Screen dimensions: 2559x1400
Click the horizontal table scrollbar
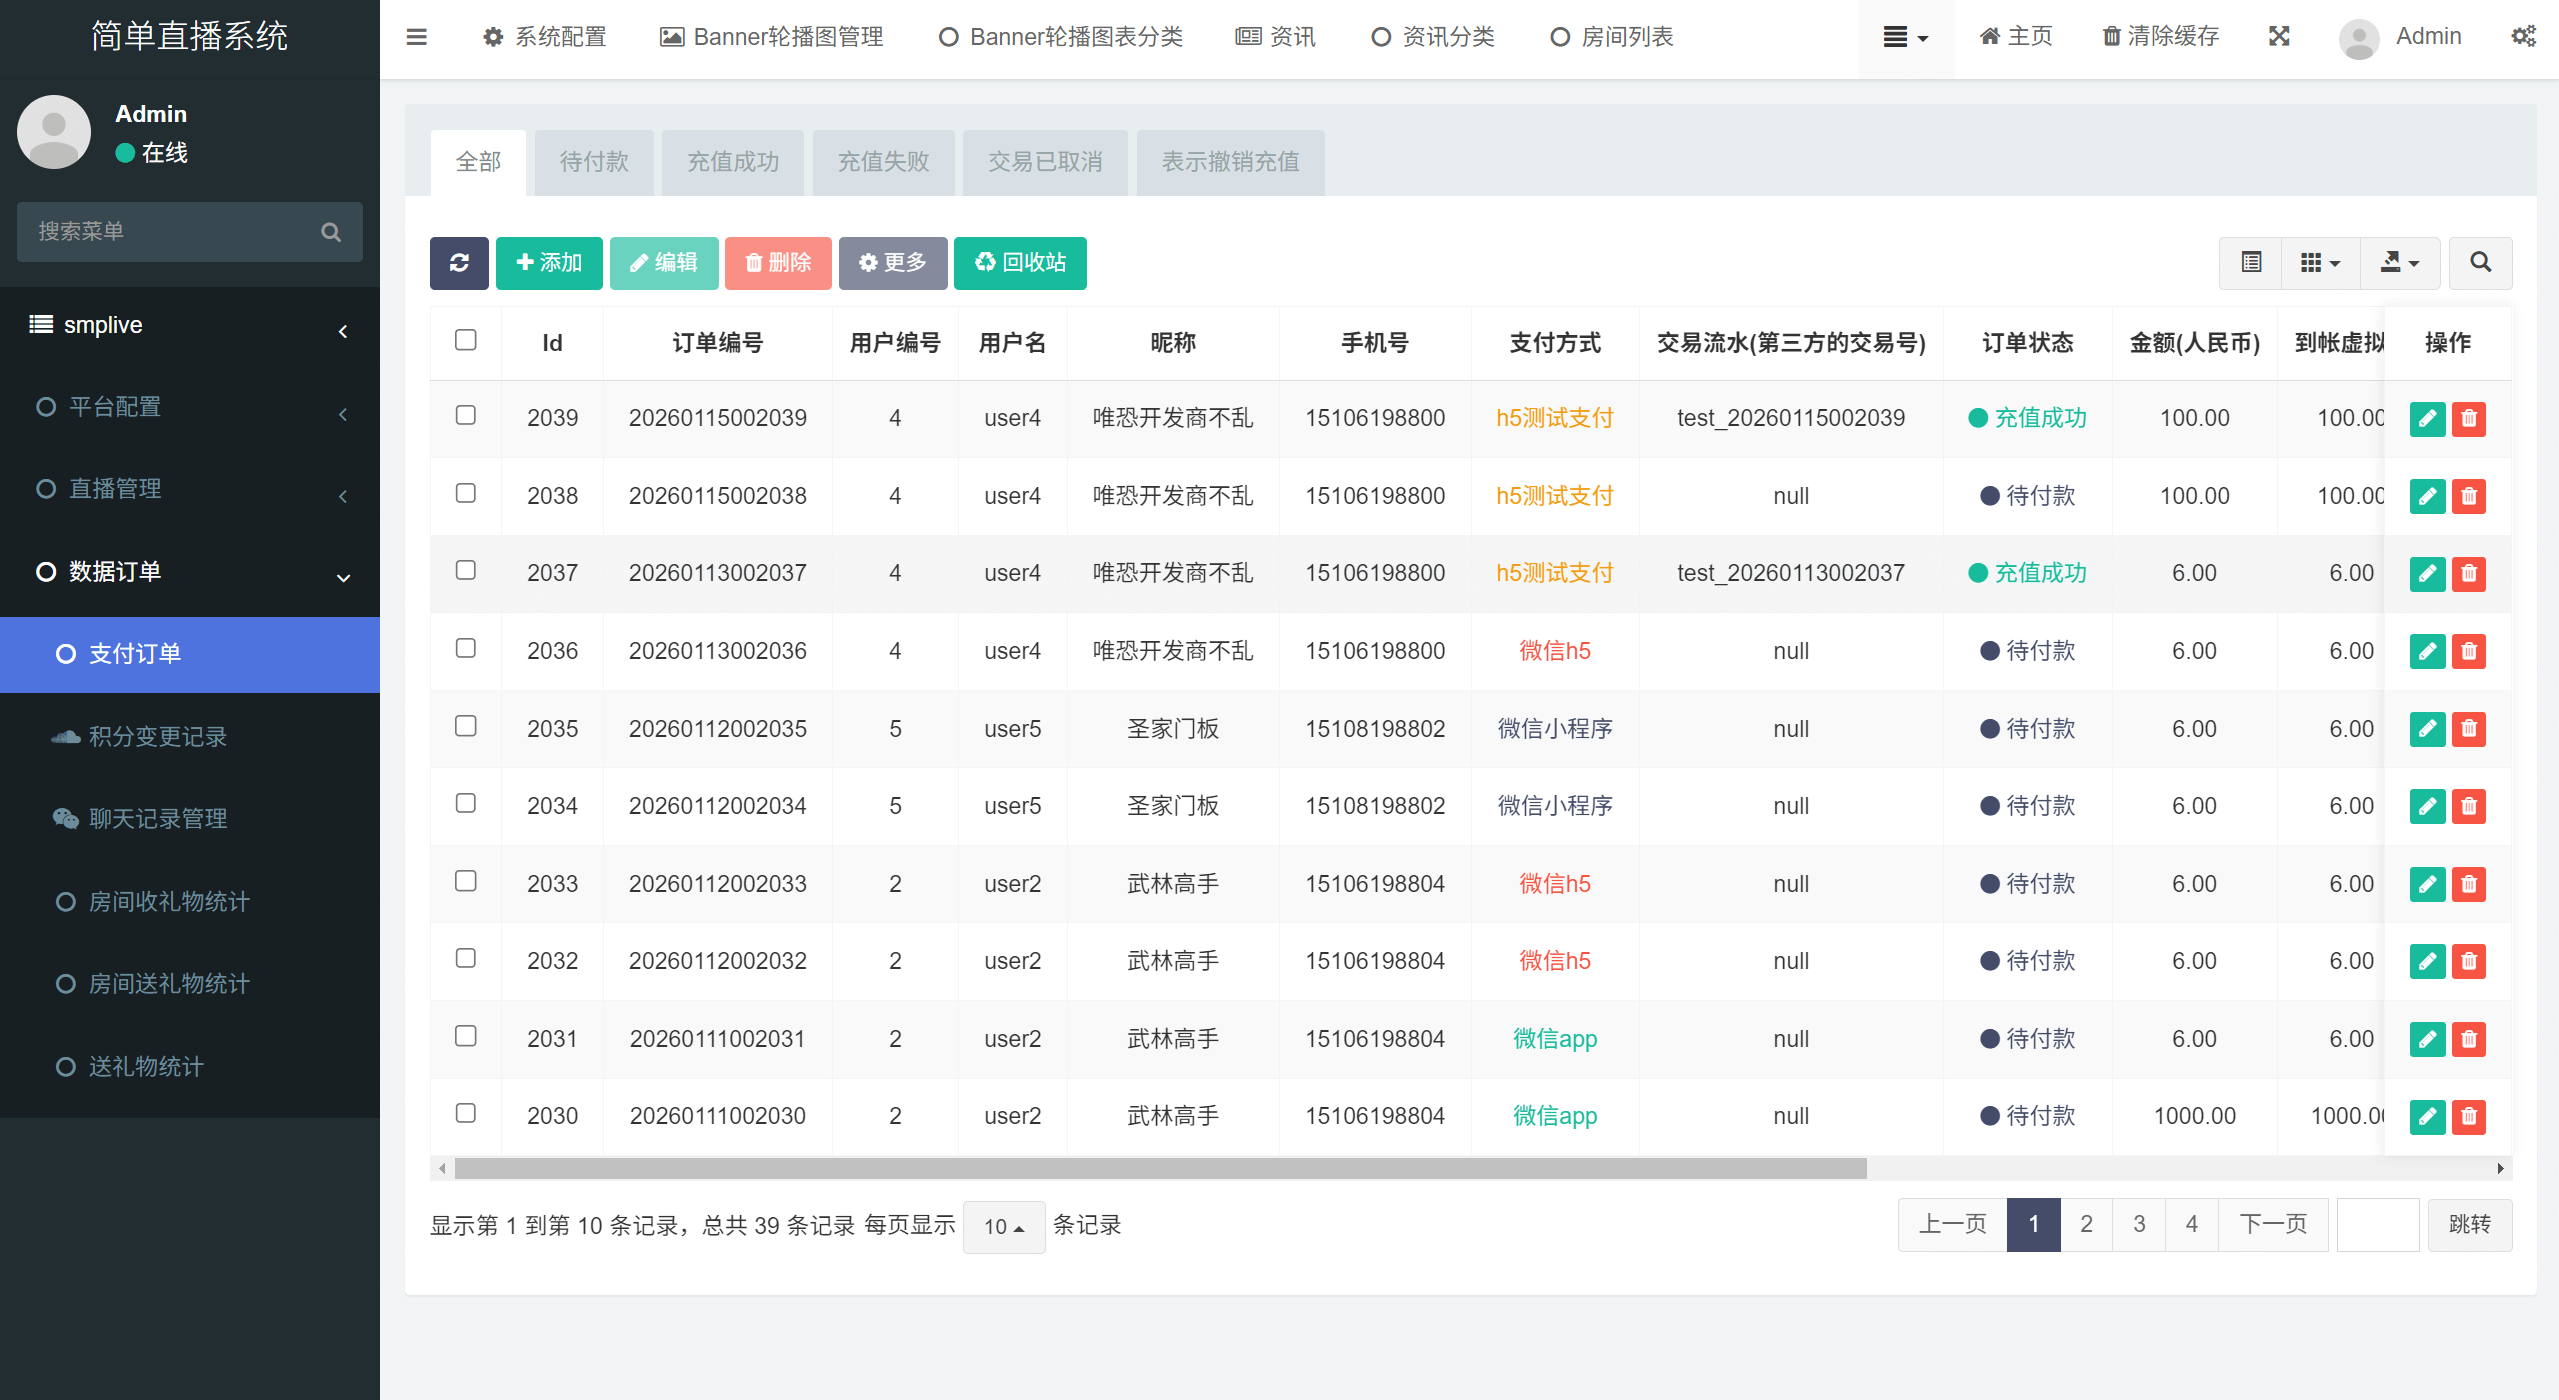pos(1160,1168)
